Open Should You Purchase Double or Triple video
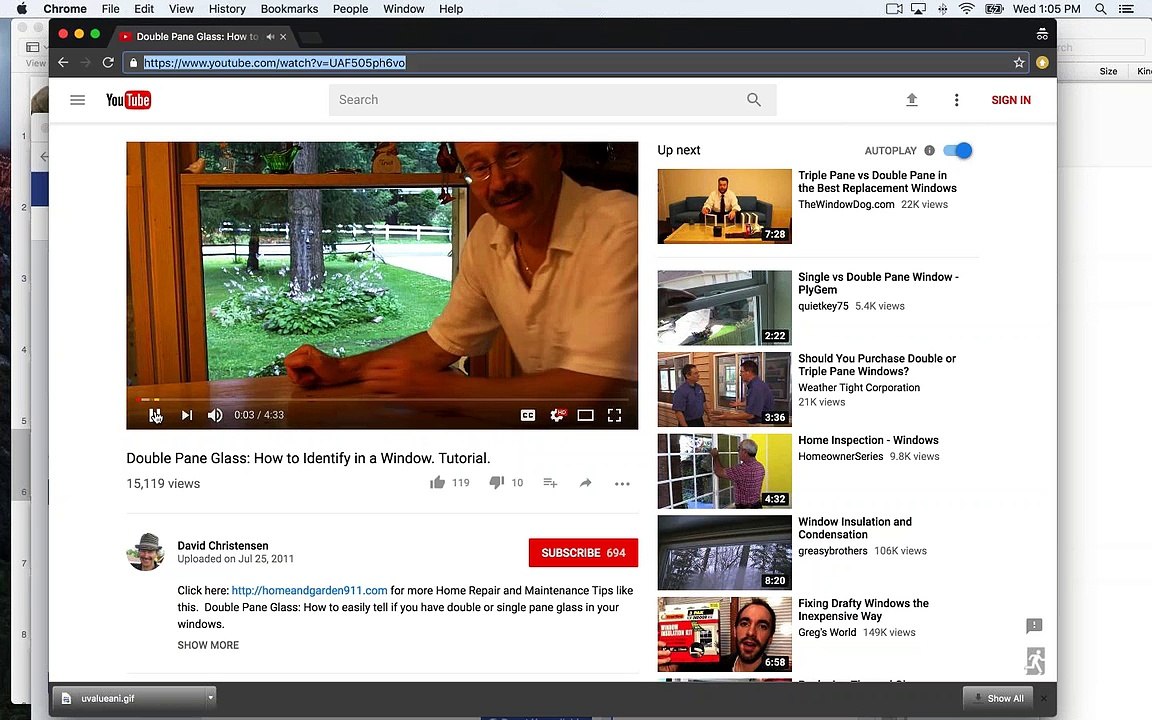The height and width of the screenshot is (720, 1152). [877, 364]
